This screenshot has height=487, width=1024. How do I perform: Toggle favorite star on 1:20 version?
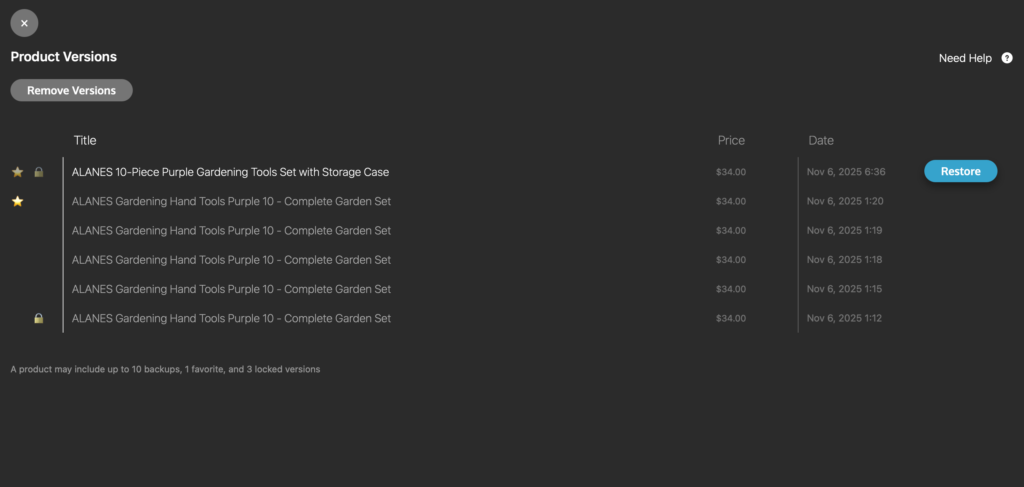(x=17, y=201)
